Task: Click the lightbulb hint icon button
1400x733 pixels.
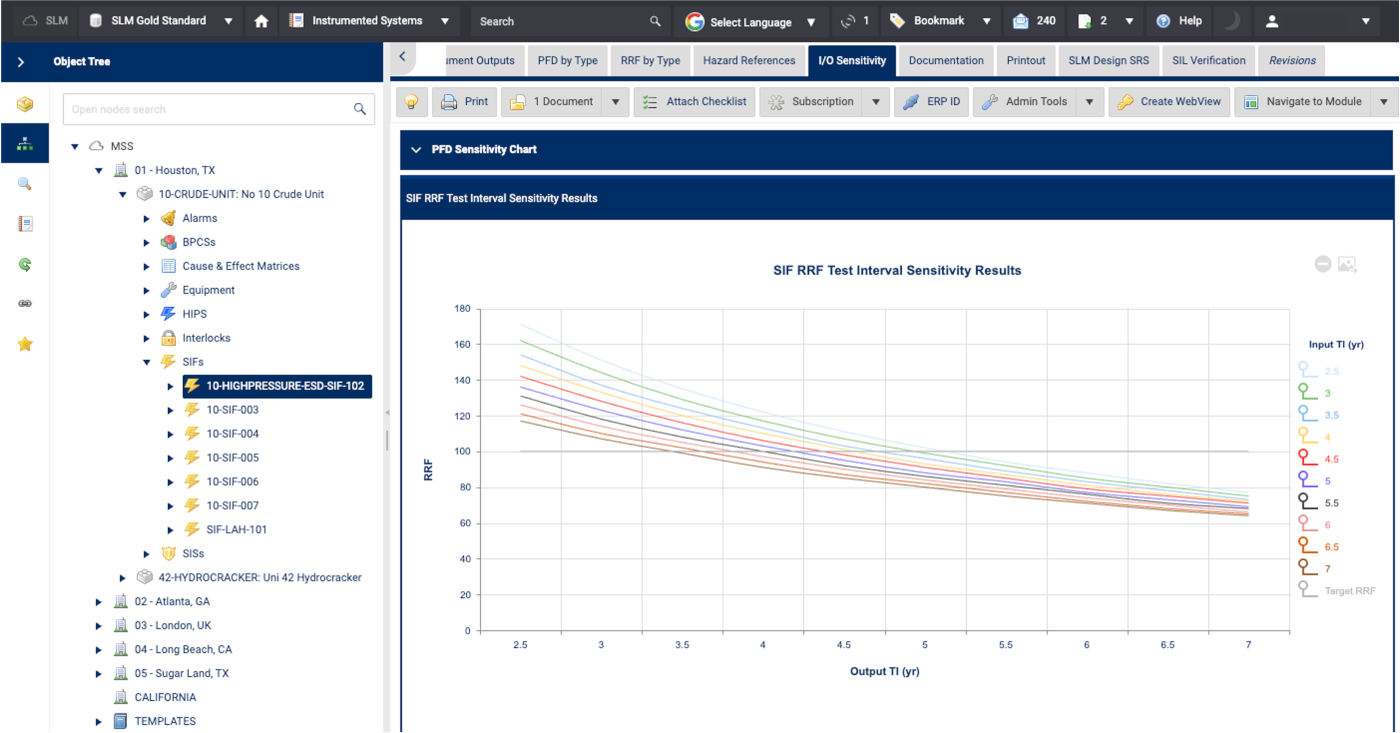Action: (412, 102)
